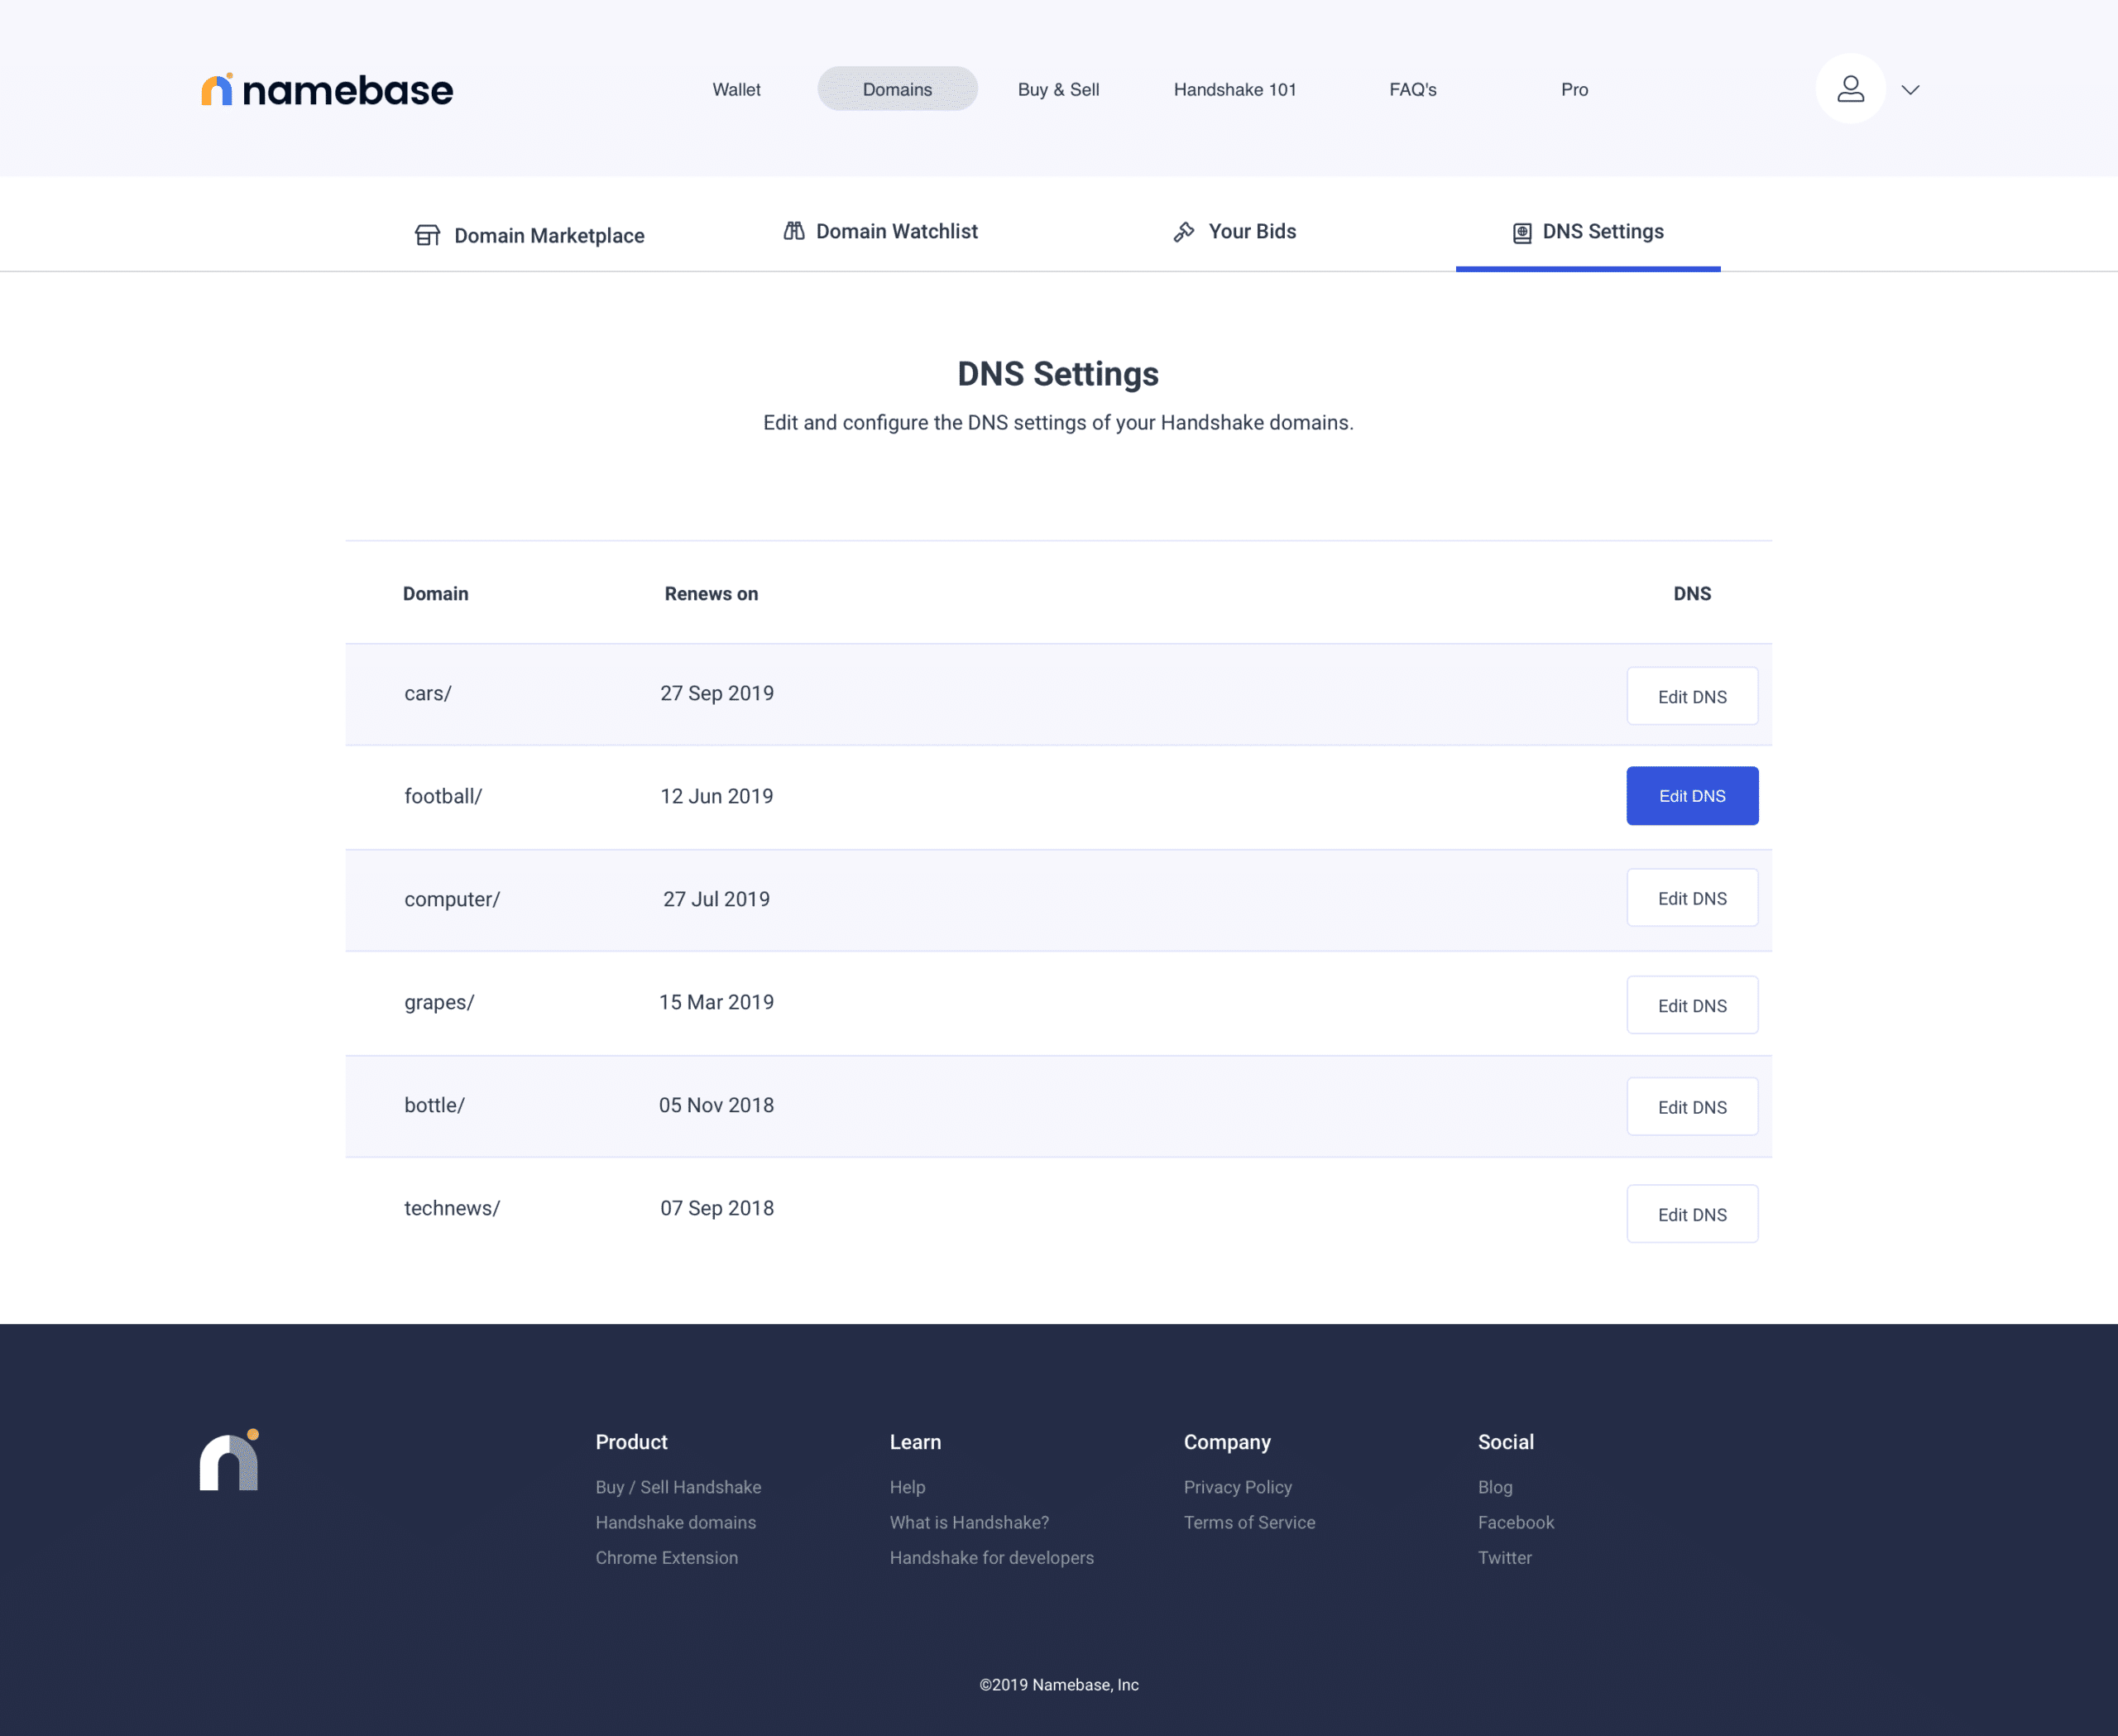Click the 05 Nov 2018 renewal date
The height and width of the screenshot is (1736, 2118).
pyautogui.click(x=717, y=1105)
